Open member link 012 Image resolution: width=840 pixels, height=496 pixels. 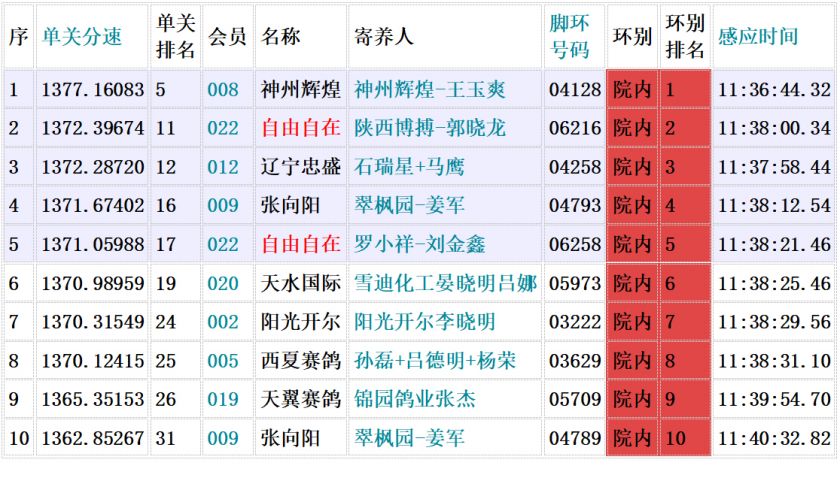click(x=223, y=167)
